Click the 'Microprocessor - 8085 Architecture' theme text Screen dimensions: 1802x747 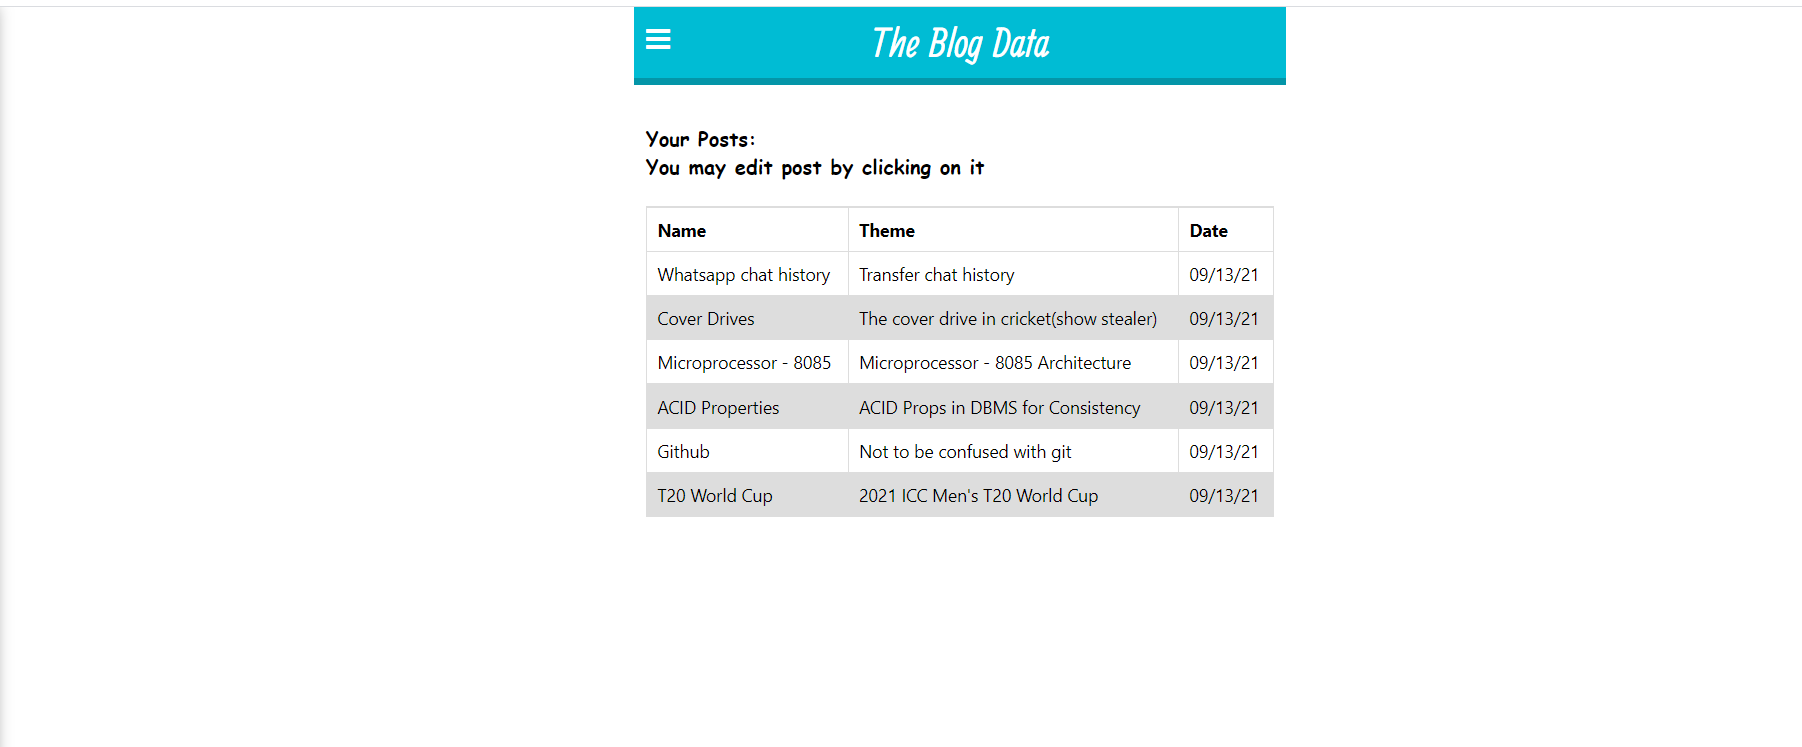(x=994, y=362)
